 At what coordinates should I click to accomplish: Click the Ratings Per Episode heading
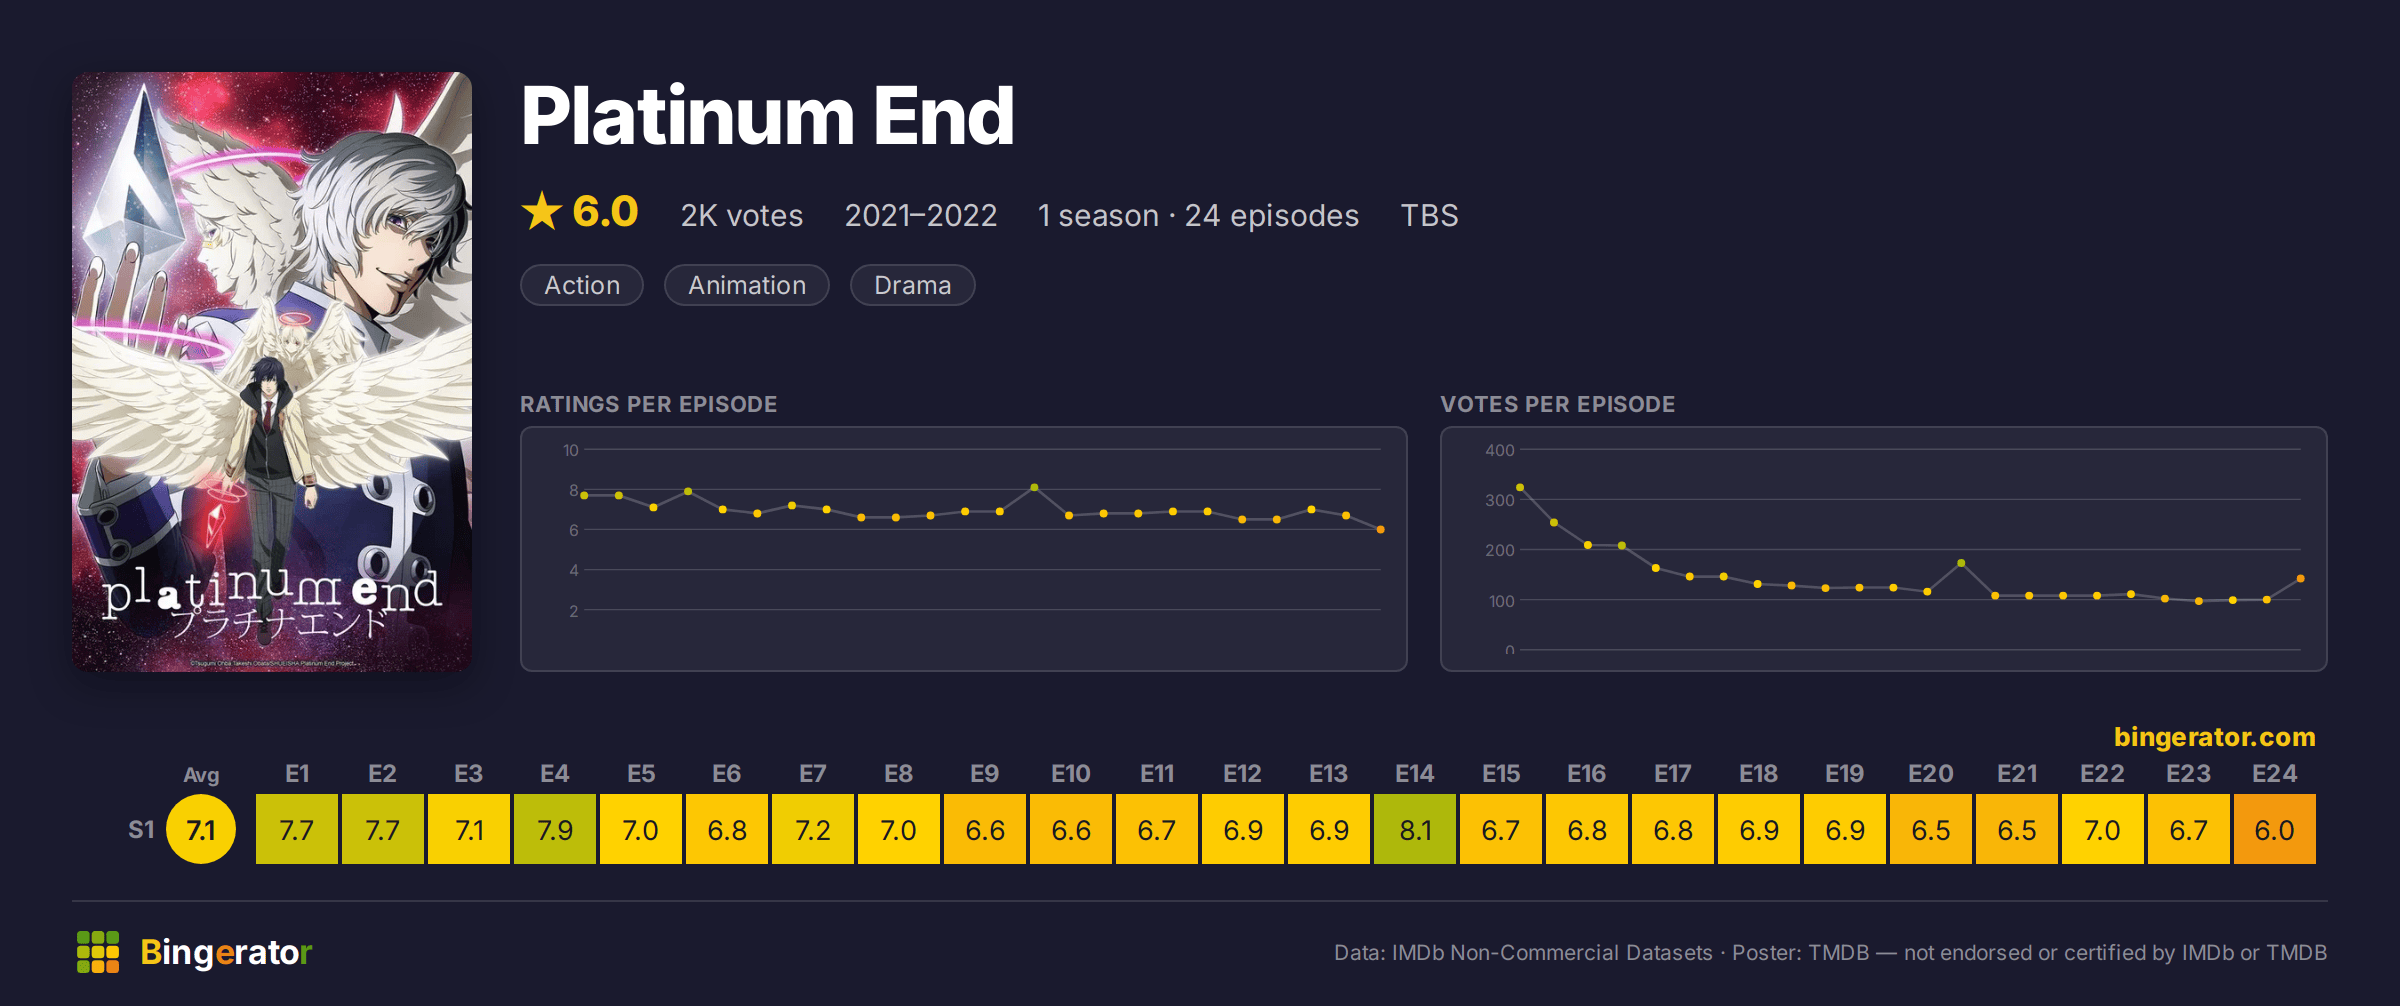tap(648, 404)
